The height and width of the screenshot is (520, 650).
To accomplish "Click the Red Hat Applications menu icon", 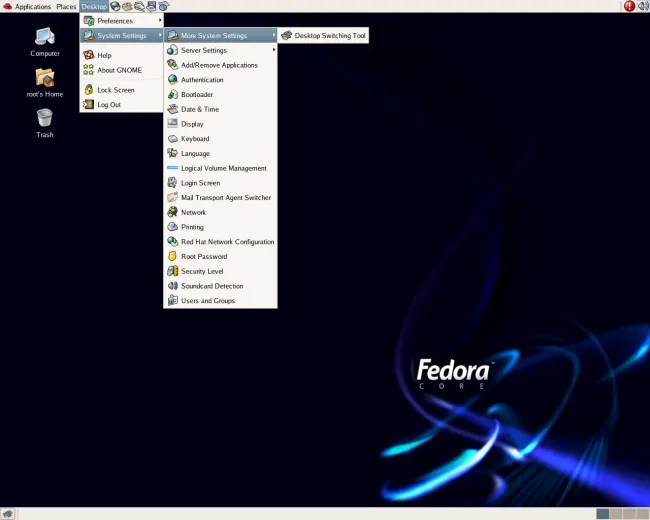I will (x=7, y=6).
